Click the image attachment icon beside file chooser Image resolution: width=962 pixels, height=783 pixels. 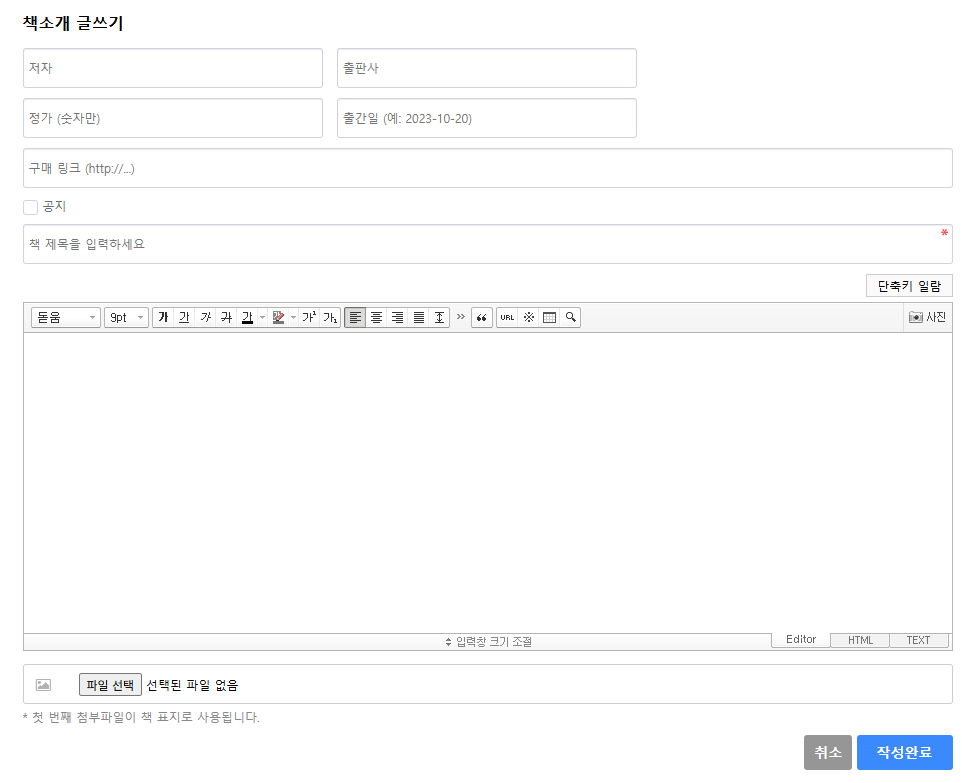[x=44, y=685]
